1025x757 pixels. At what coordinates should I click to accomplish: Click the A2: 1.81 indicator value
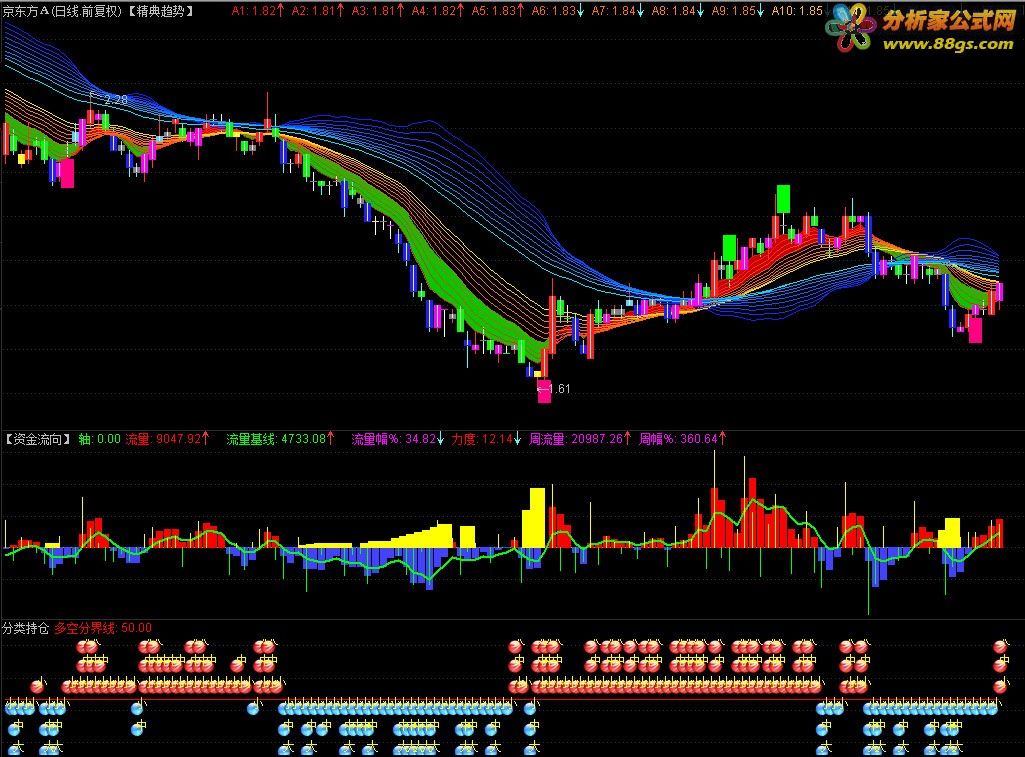318,10
